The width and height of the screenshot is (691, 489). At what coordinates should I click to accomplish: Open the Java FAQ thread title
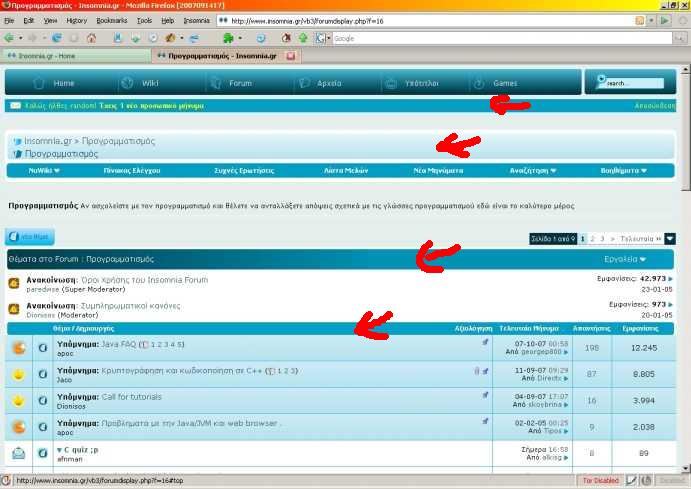click(119, 345)
